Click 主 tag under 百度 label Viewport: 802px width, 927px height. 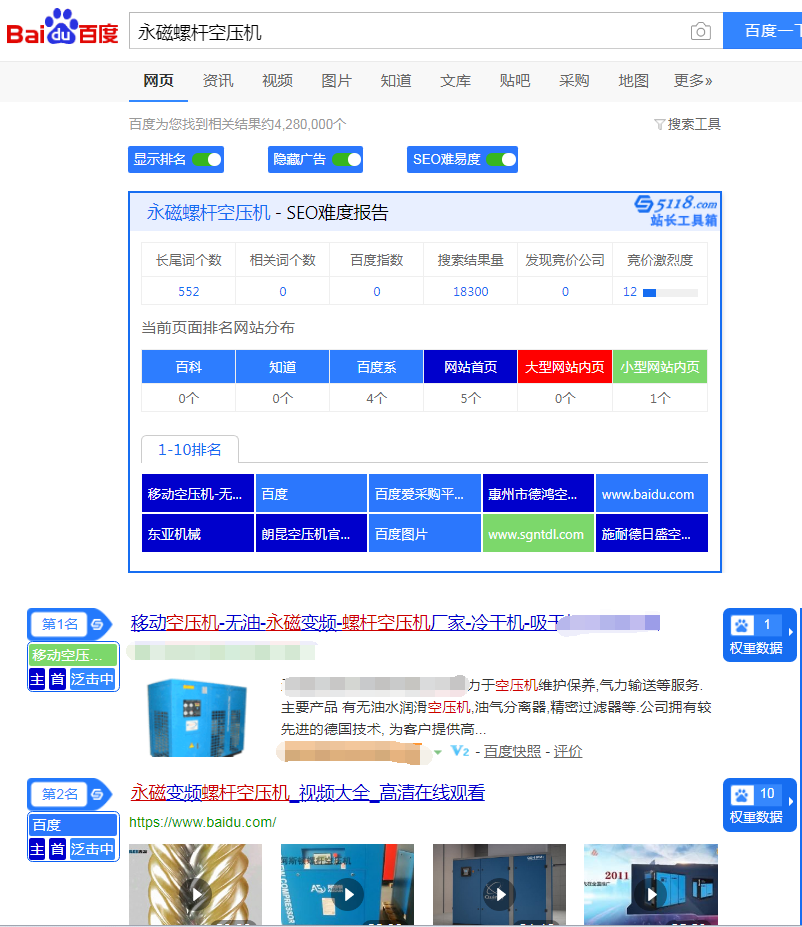(37, 850)
